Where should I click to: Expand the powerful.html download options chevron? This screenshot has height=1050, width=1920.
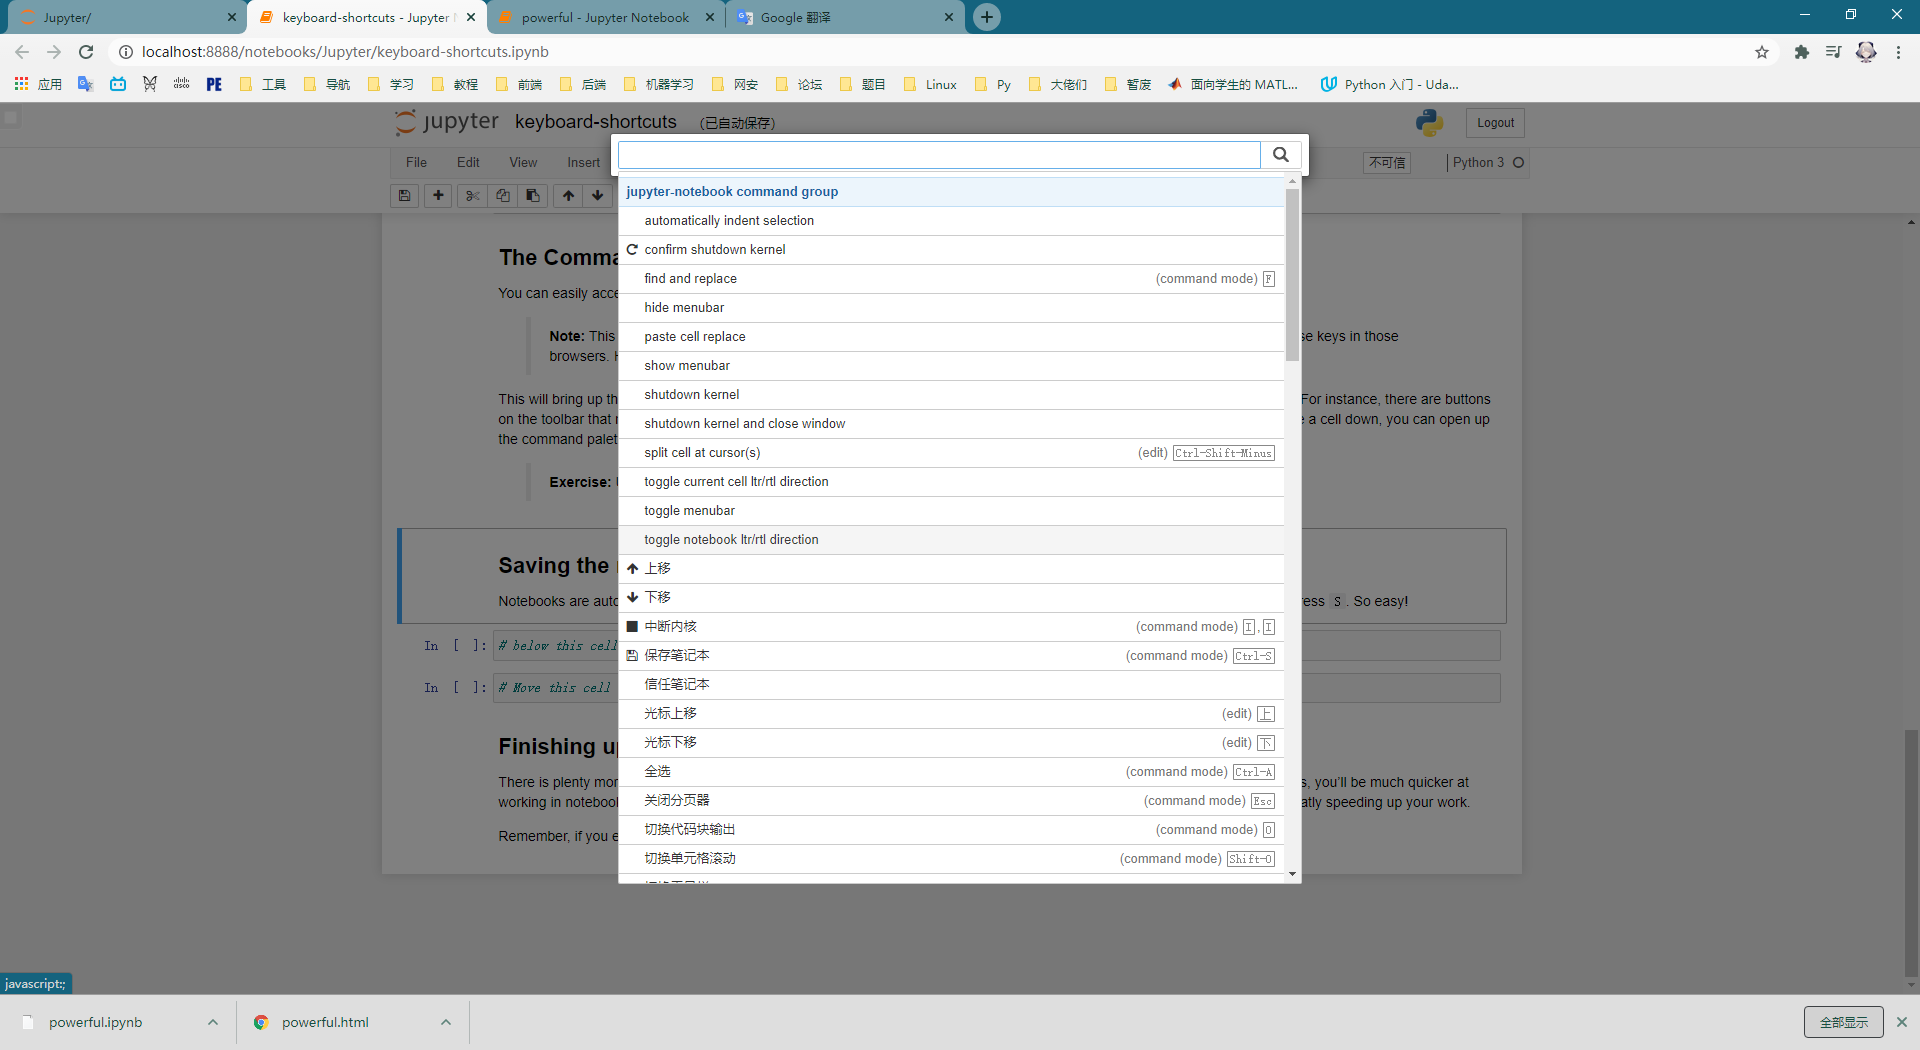[446, 1022]
